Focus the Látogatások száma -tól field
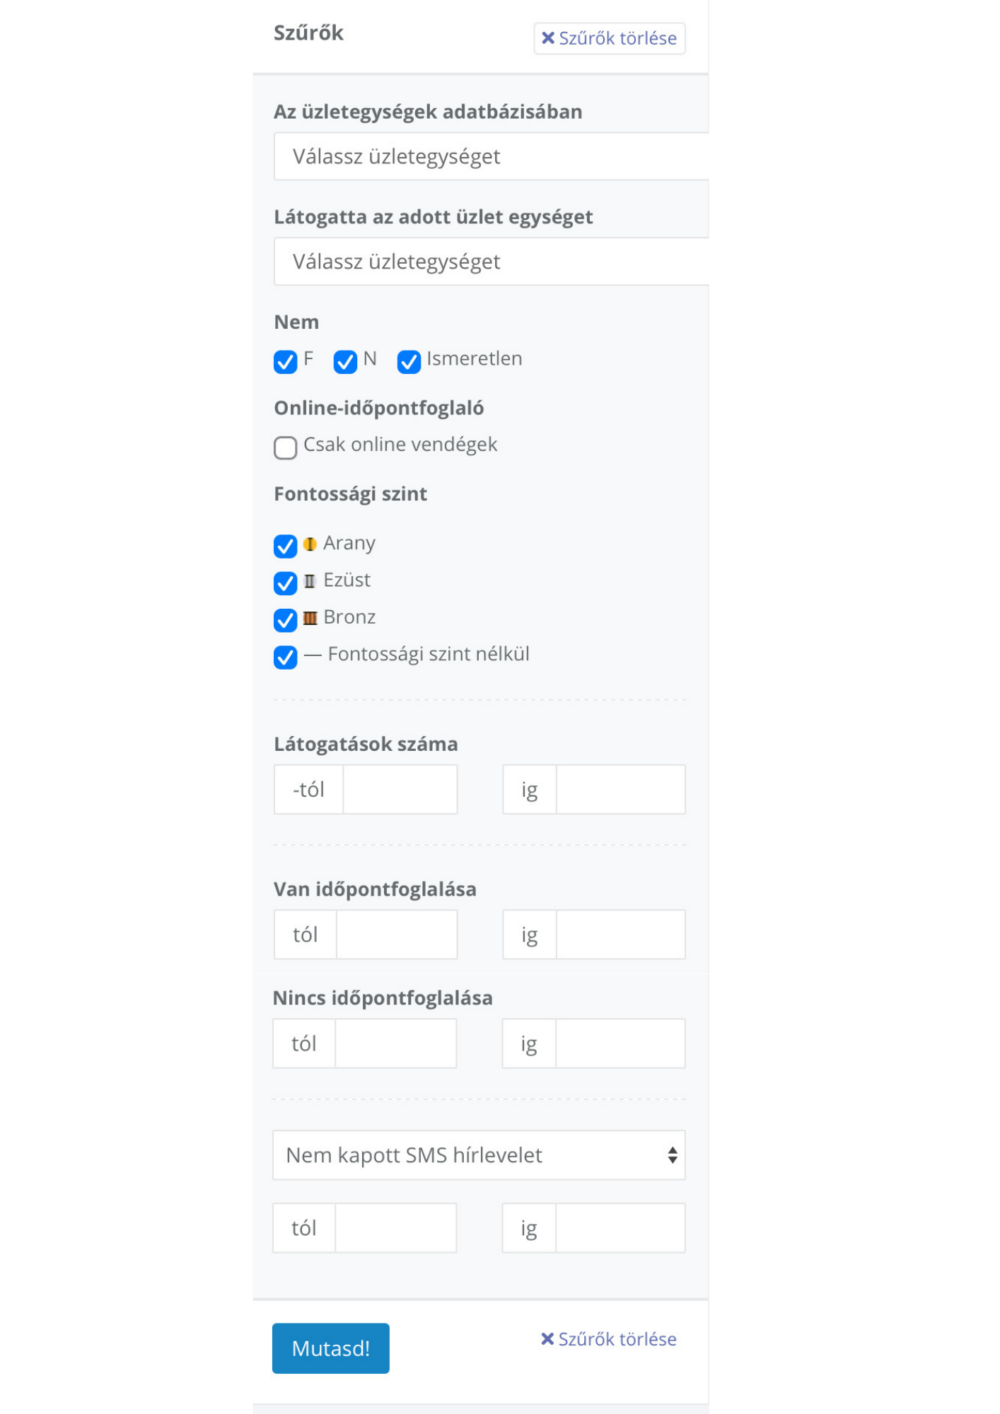The height and width of the screenshot is (1414, 1000). pyautogui.click(x=400, y=789)
